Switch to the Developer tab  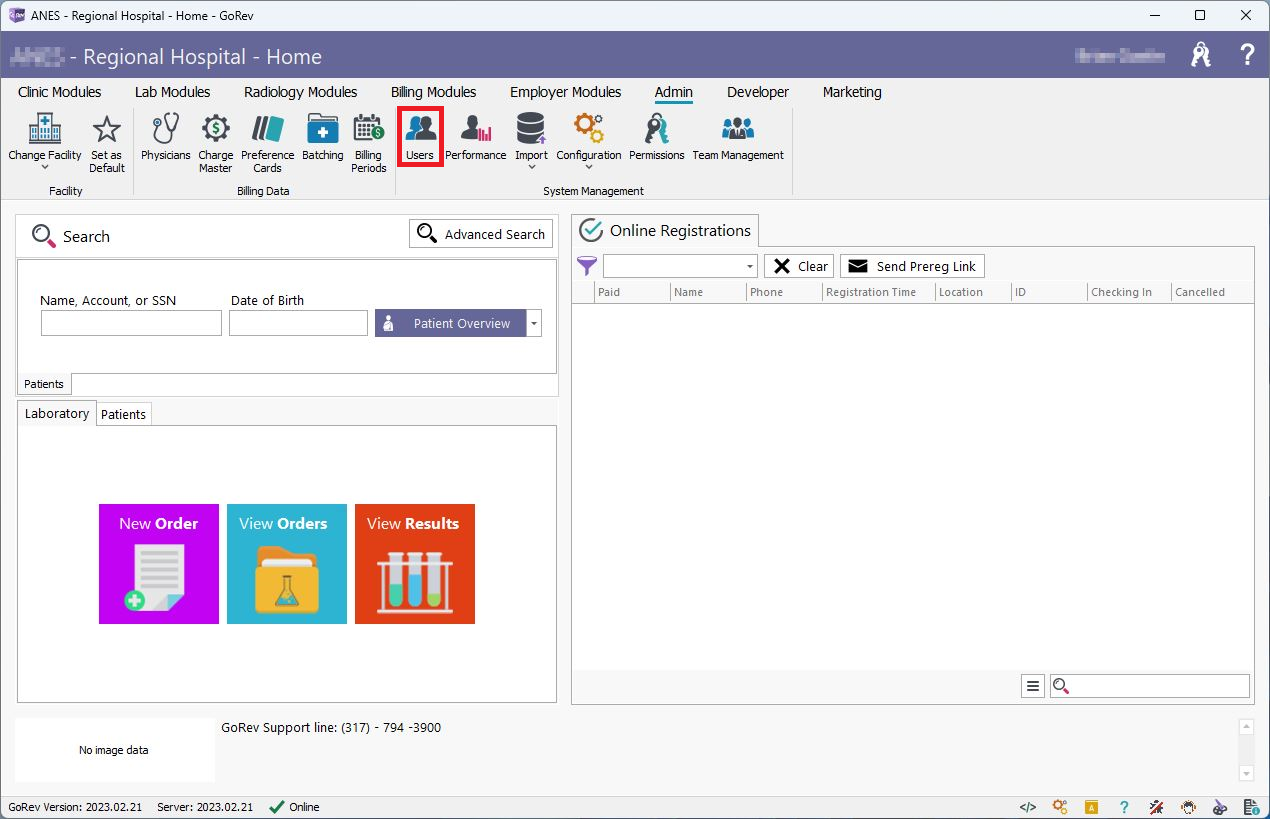(758, 92)
